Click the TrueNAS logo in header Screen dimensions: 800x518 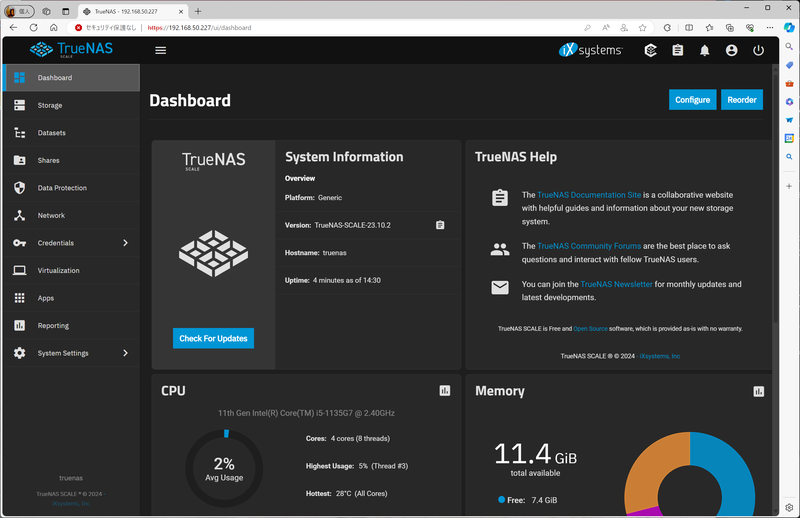click(71, 50)
